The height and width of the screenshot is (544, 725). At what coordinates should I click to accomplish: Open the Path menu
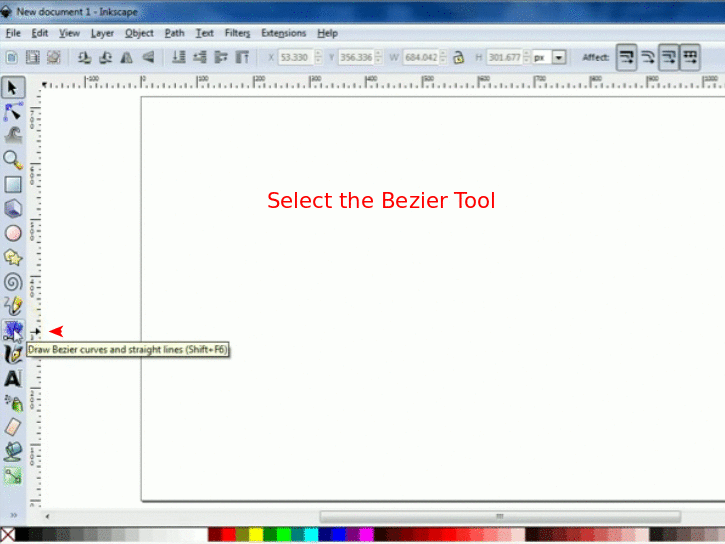174,33
